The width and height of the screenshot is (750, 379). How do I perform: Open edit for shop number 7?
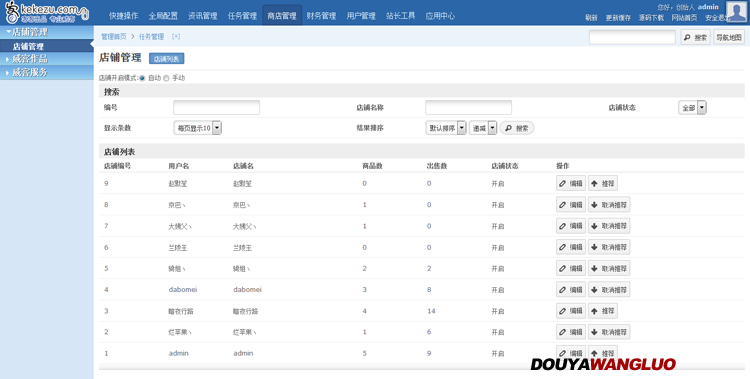[x=571, y=226]
